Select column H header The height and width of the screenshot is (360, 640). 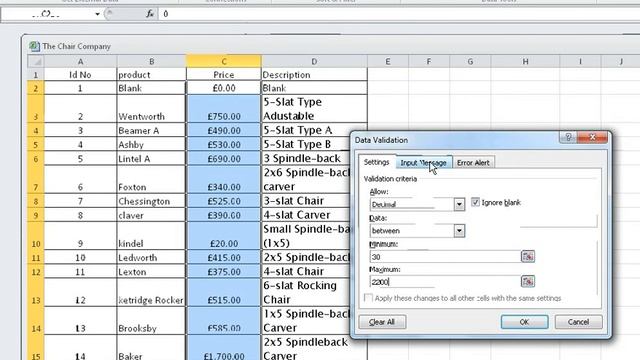coord(525,61)
